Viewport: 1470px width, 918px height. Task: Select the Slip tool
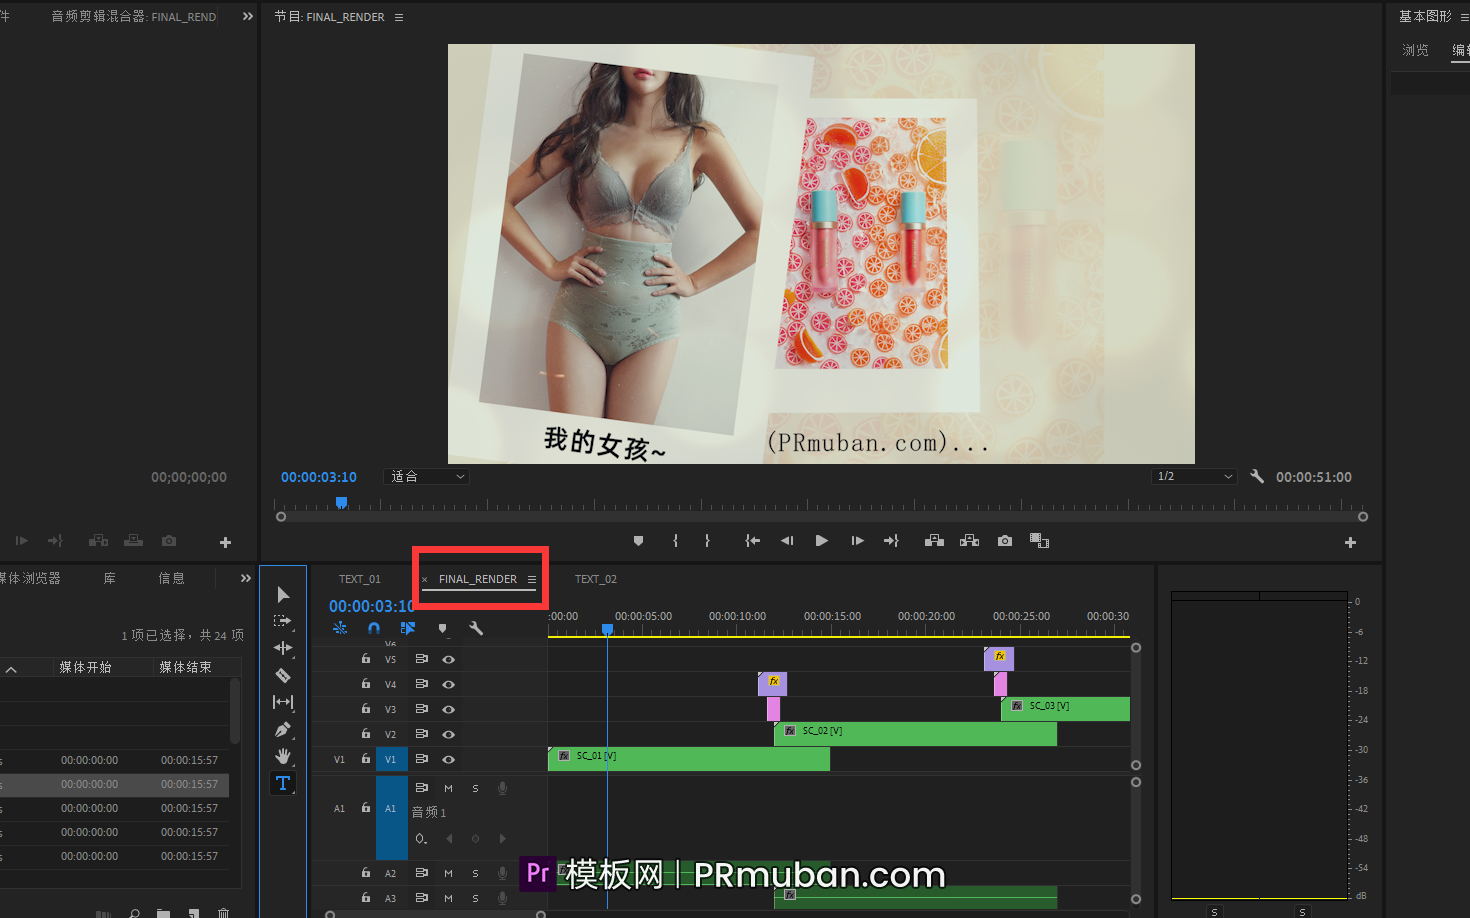(283, 702)
